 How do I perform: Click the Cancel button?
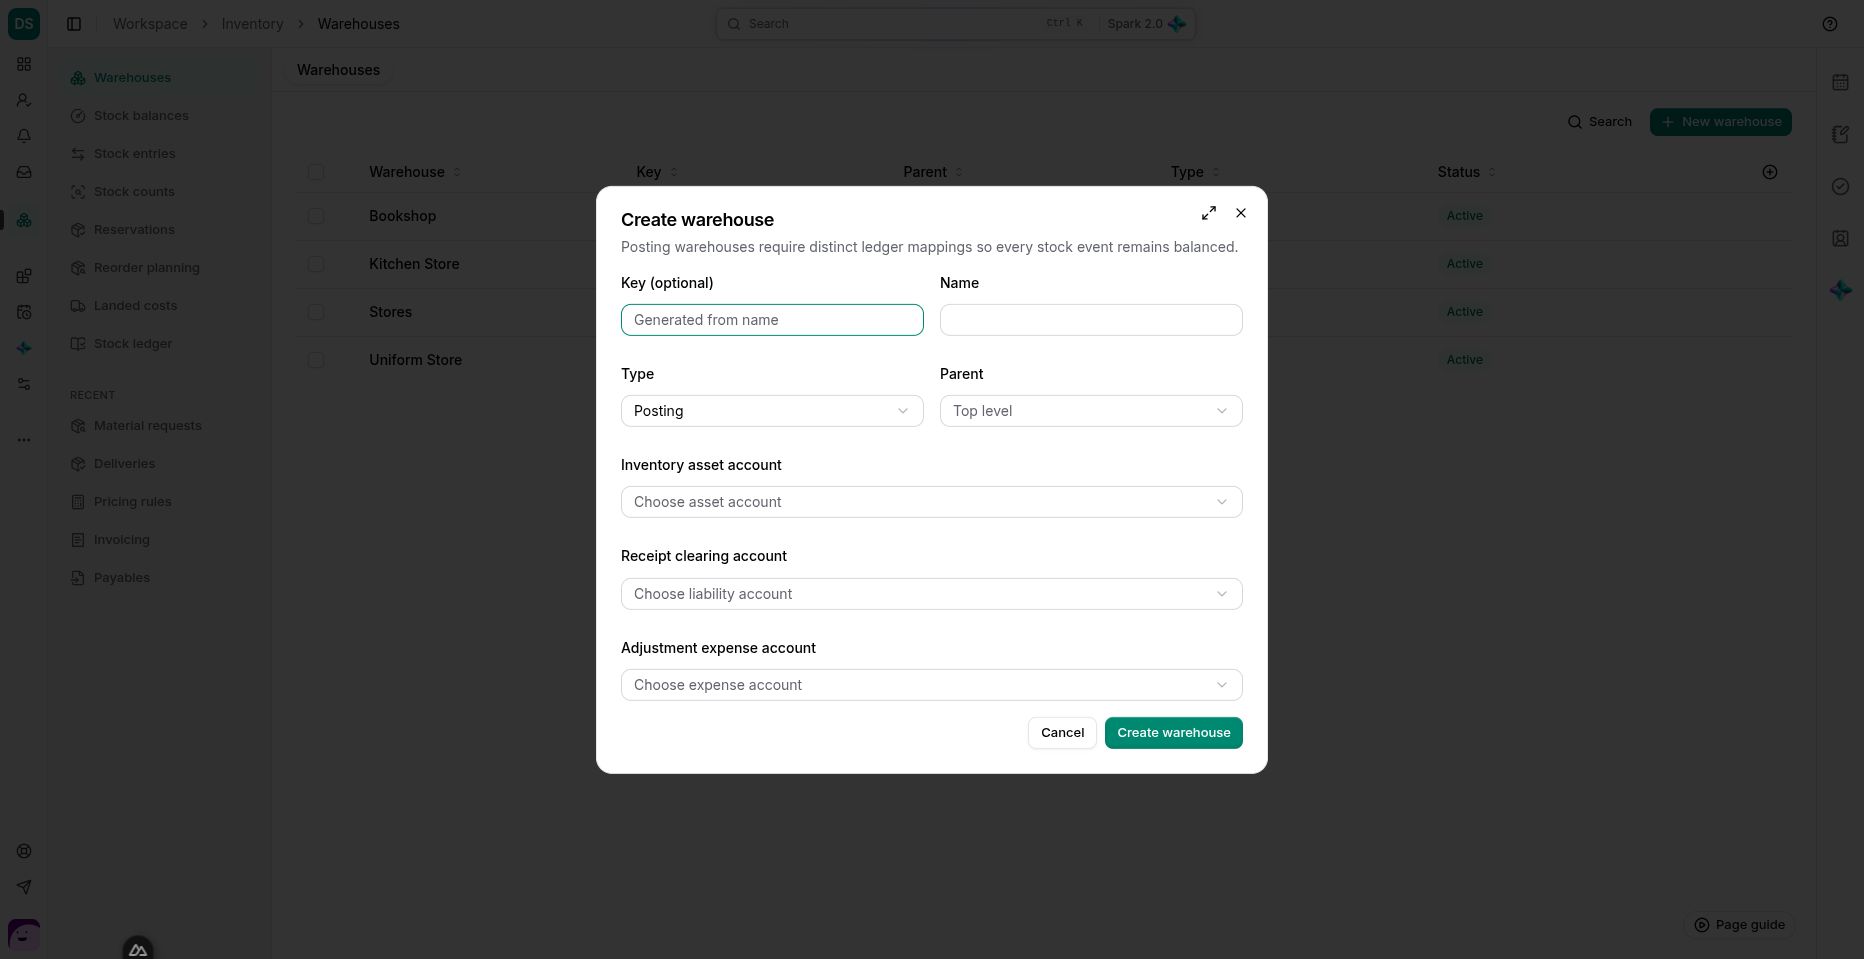coord(1062,733)
